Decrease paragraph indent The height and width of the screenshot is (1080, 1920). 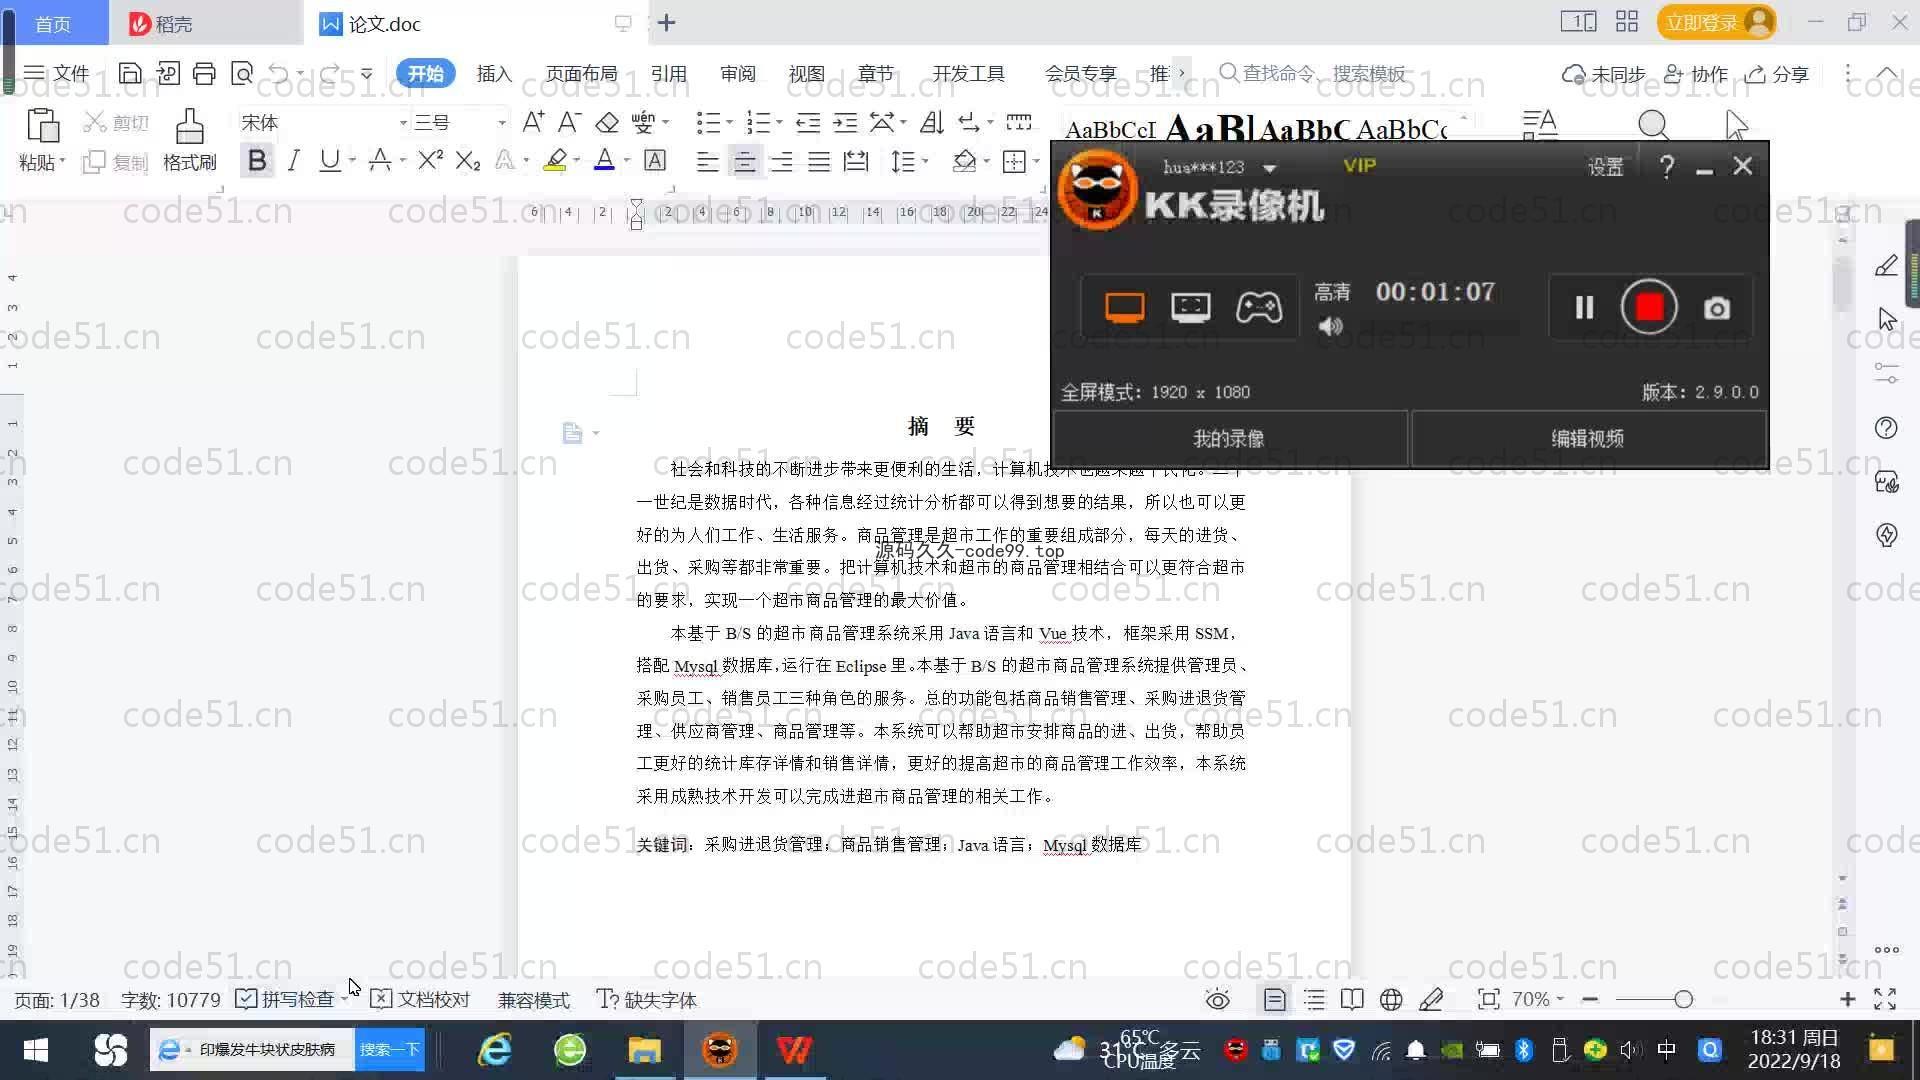808,122
